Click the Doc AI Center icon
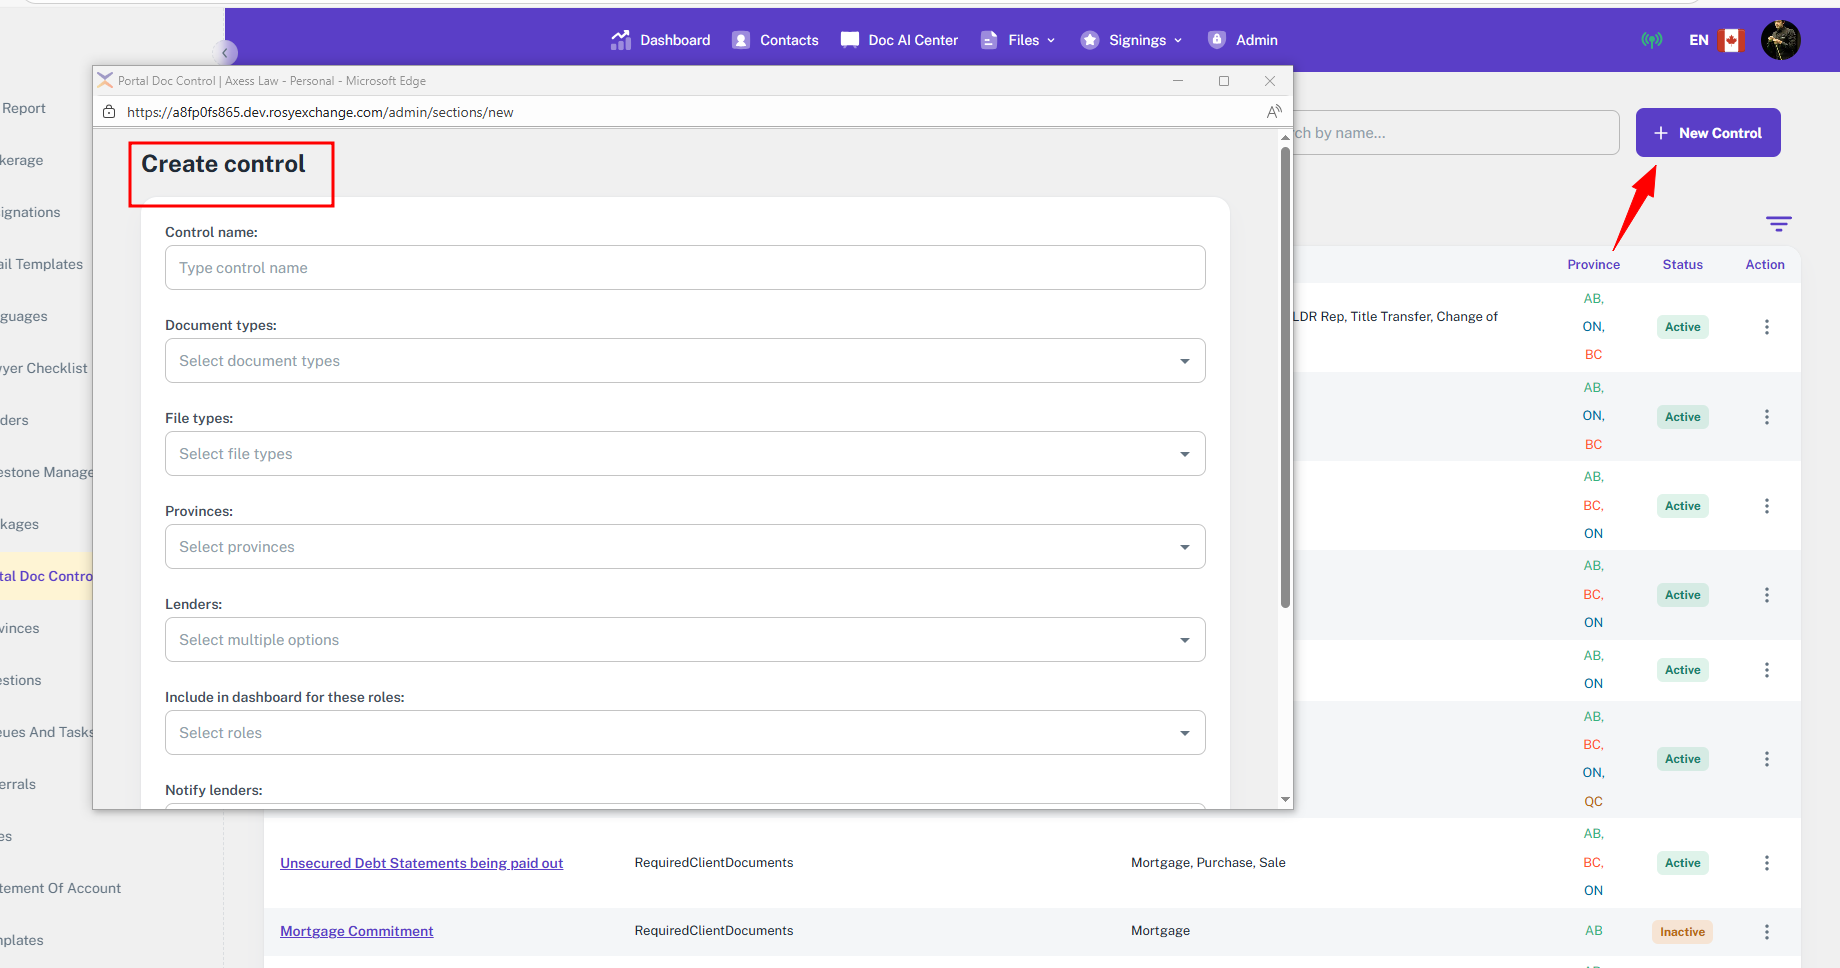The height and width of the screenshot is (968, 1840). 850,40
